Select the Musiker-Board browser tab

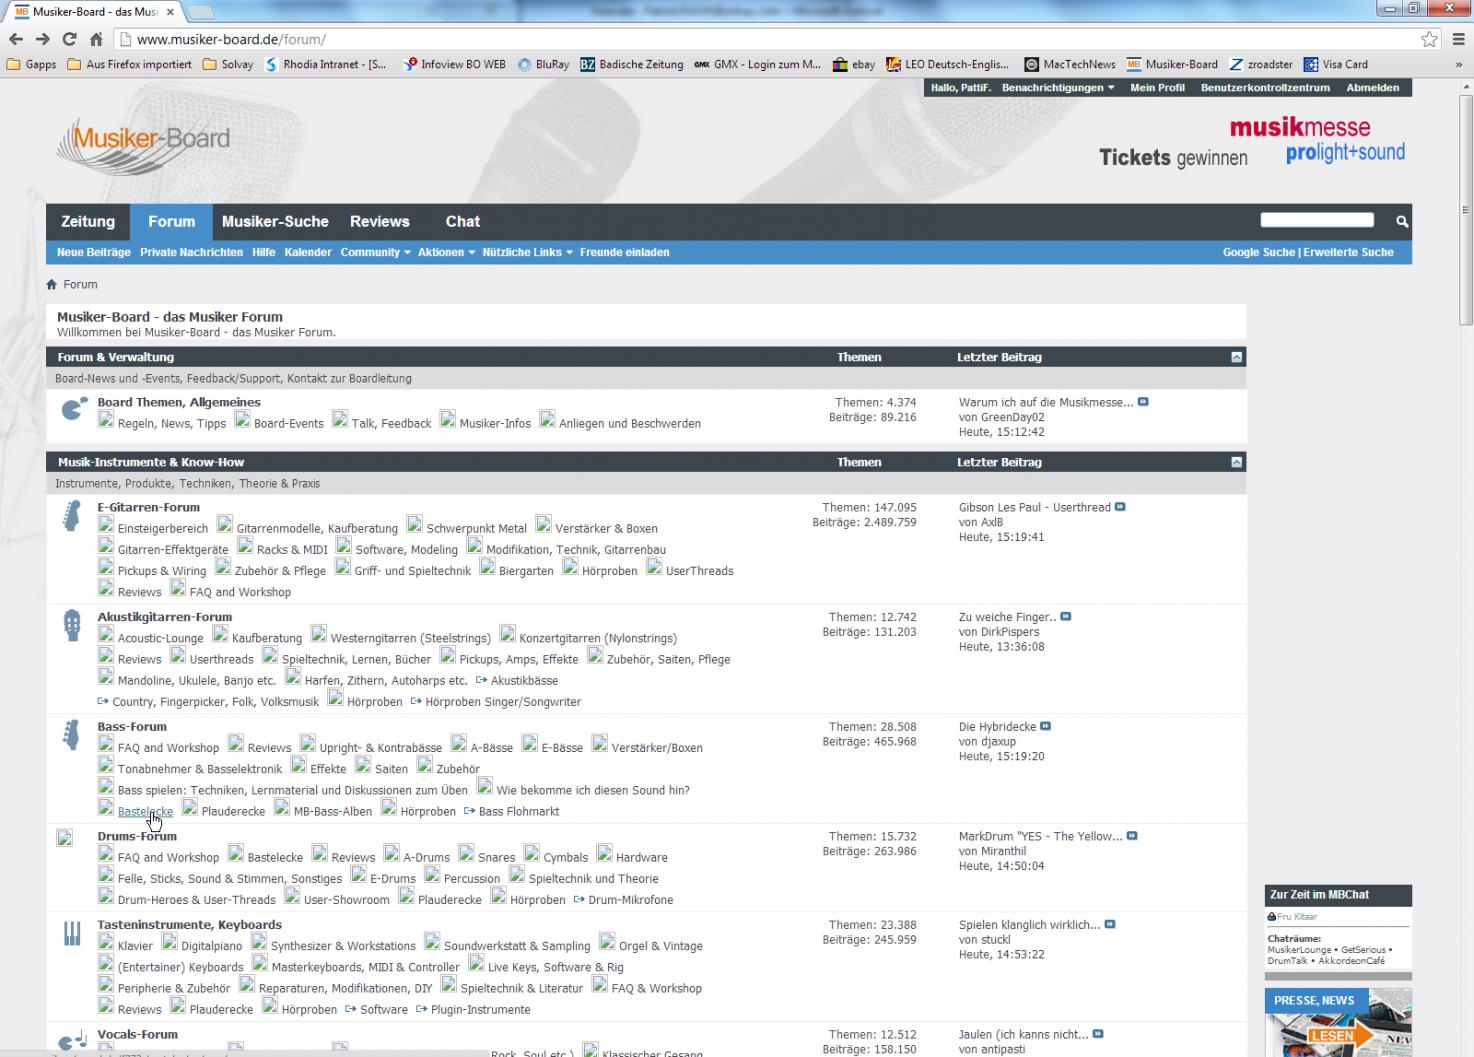tap(95, 12)
